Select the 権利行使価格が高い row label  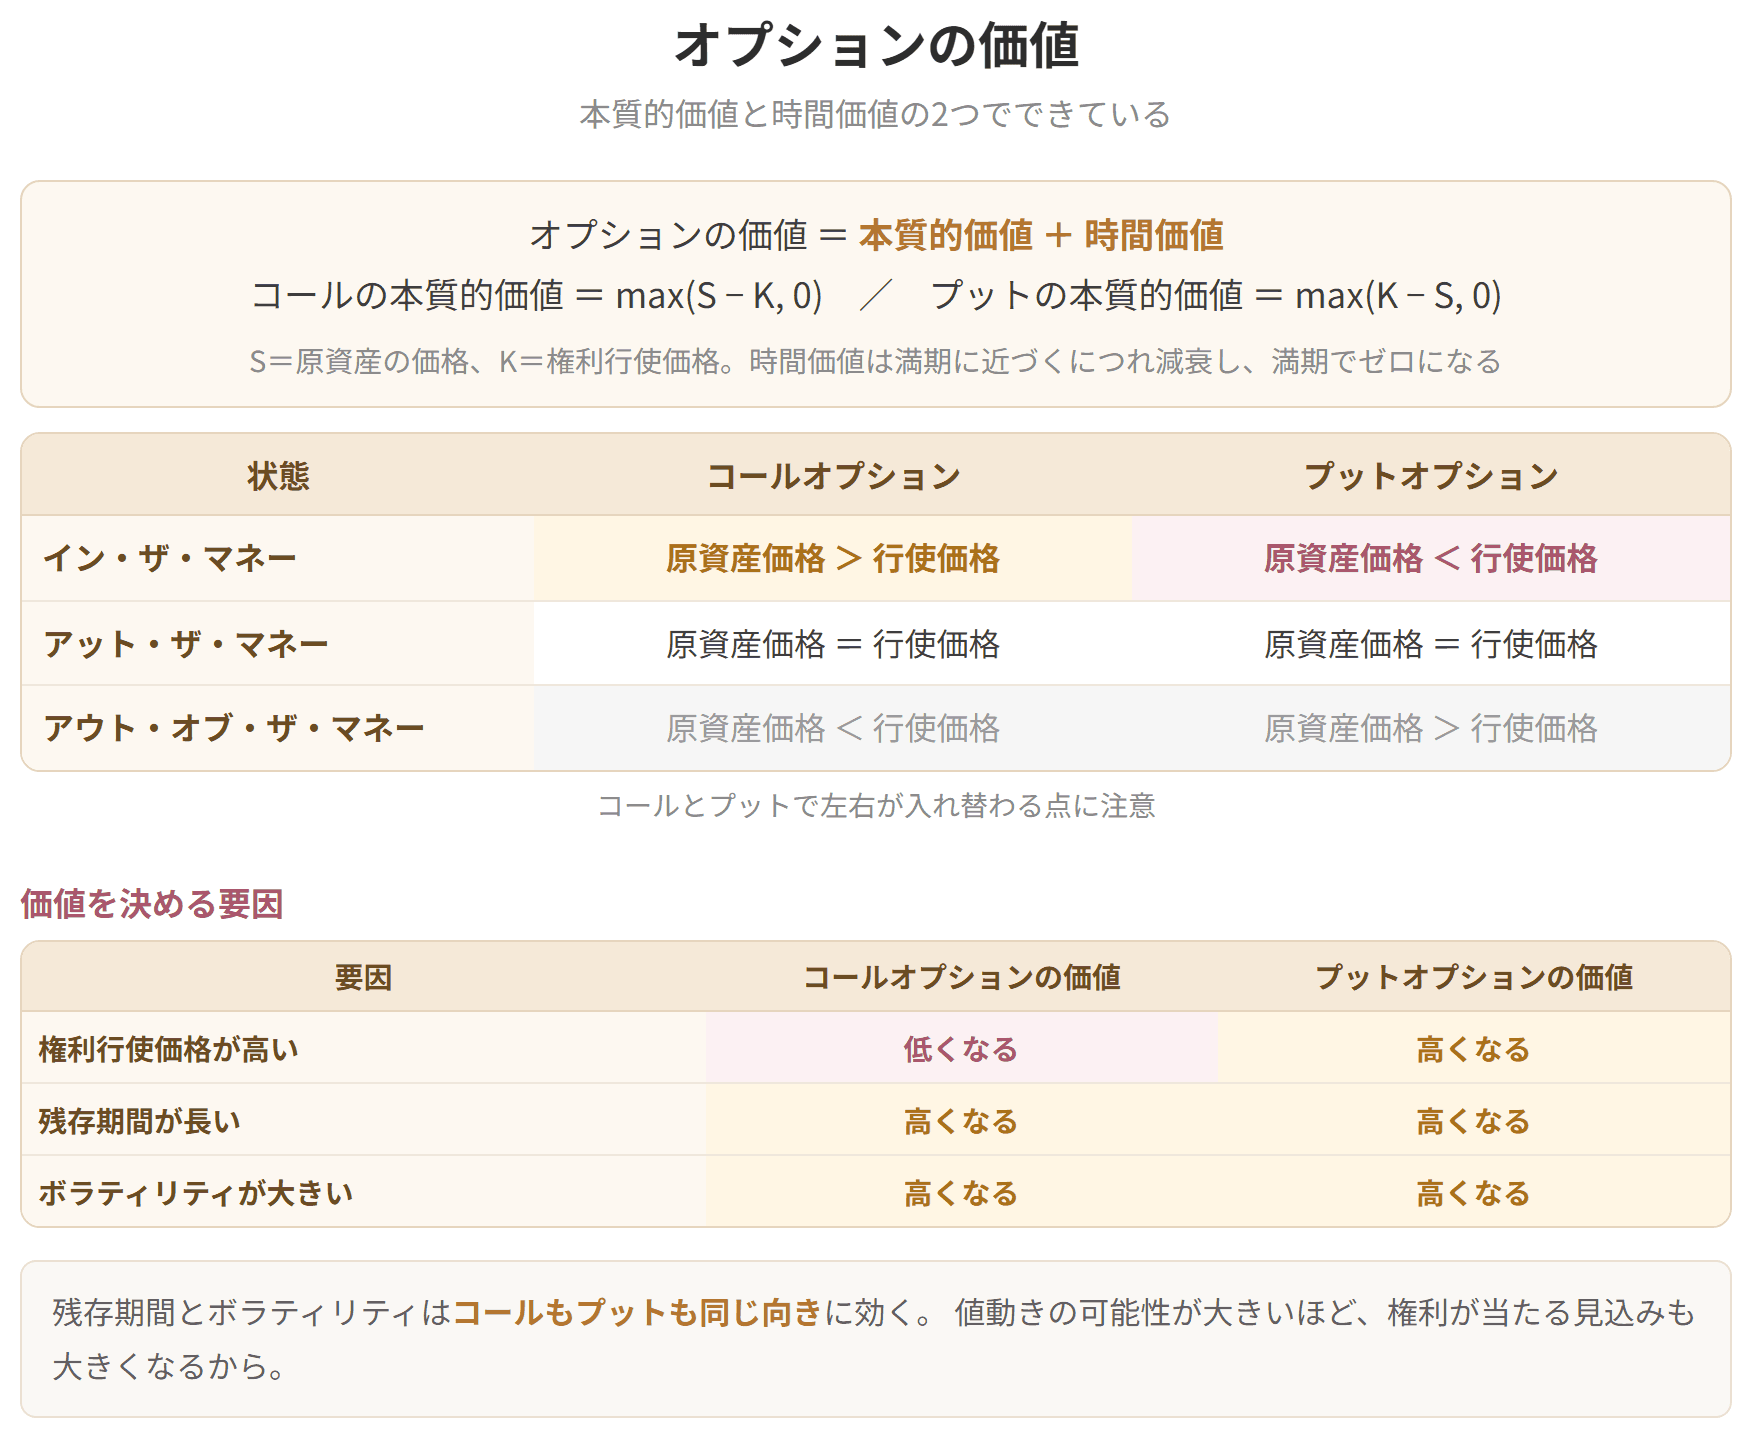pos(364,1048)
